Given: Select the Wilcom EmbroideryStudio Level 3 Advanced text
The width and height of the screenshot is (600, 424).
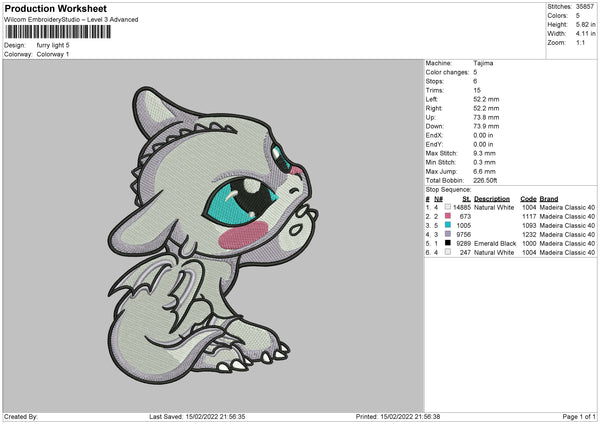Looking at the screenshot, I should click(71, 20).
